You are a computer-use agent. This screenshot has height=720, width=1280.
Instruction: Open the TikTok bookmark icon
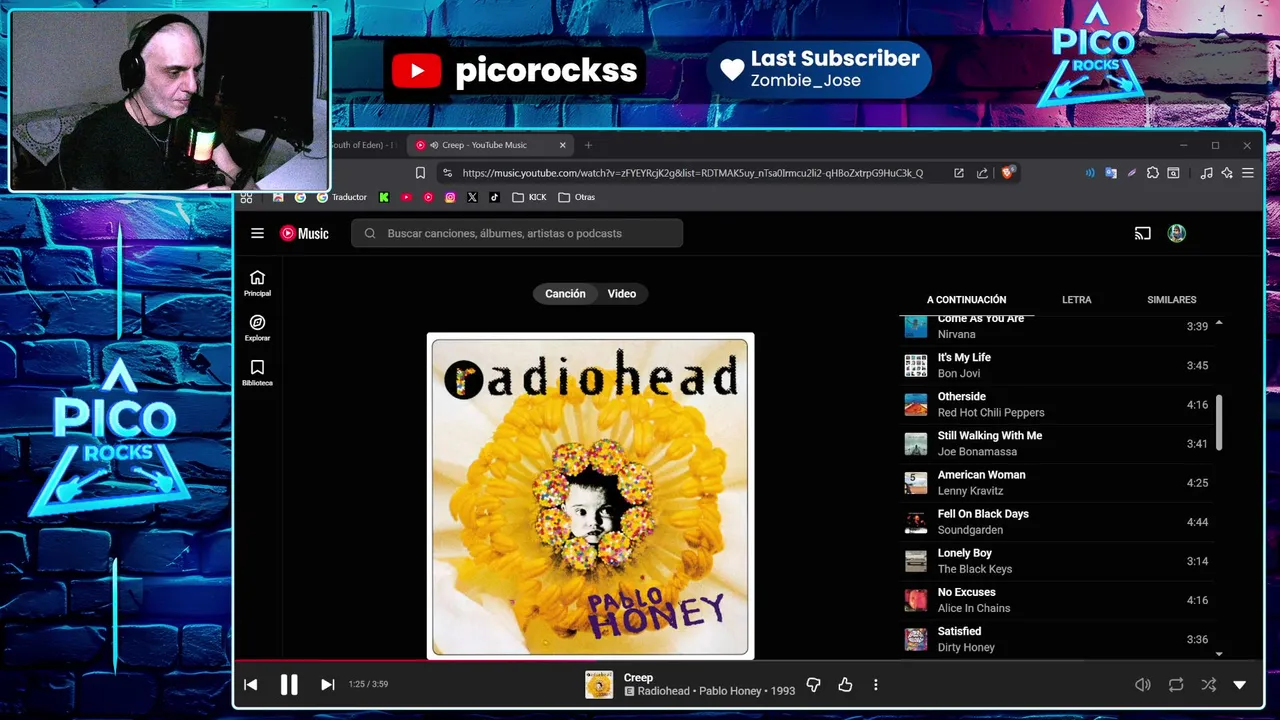494,197
